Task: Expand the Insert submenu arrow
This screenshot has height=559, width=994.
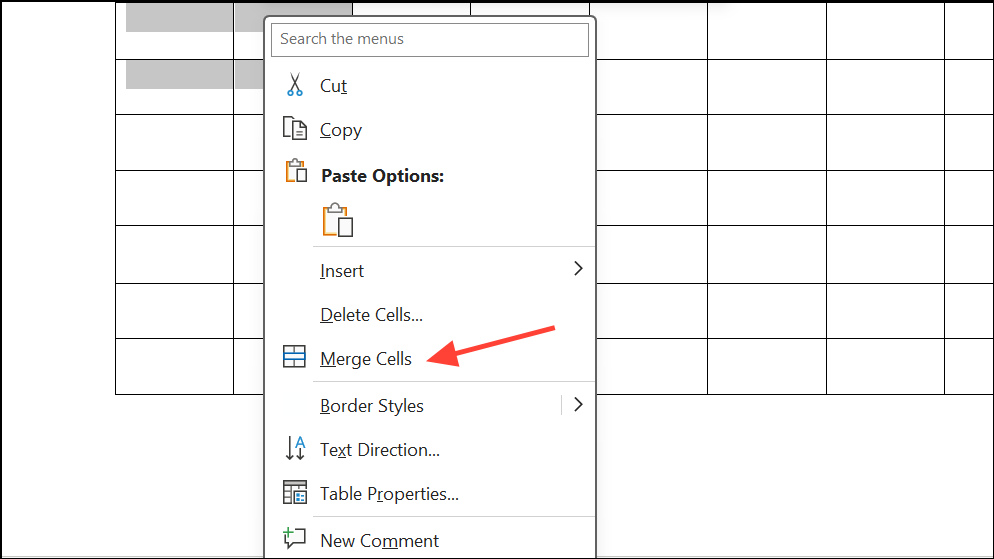Action: 577,269
